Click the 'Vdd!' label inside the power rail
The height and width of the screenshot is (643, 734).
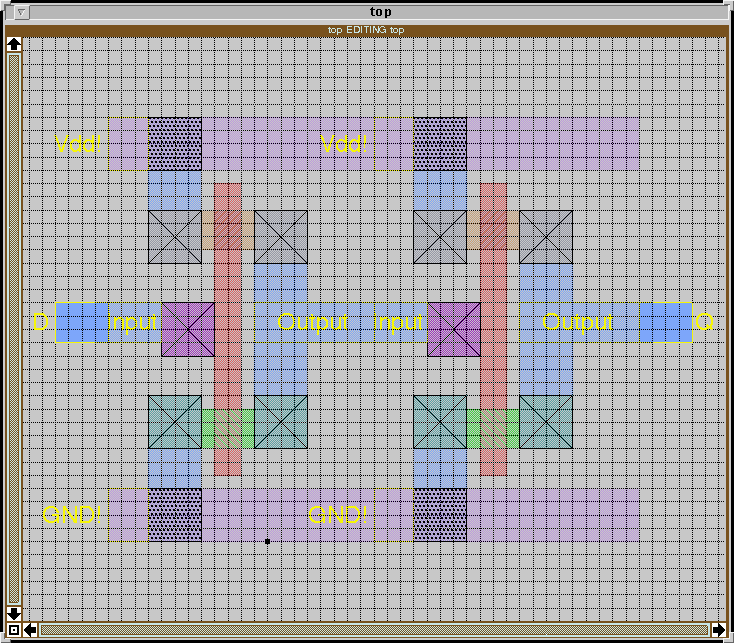[x=344, y=144]
